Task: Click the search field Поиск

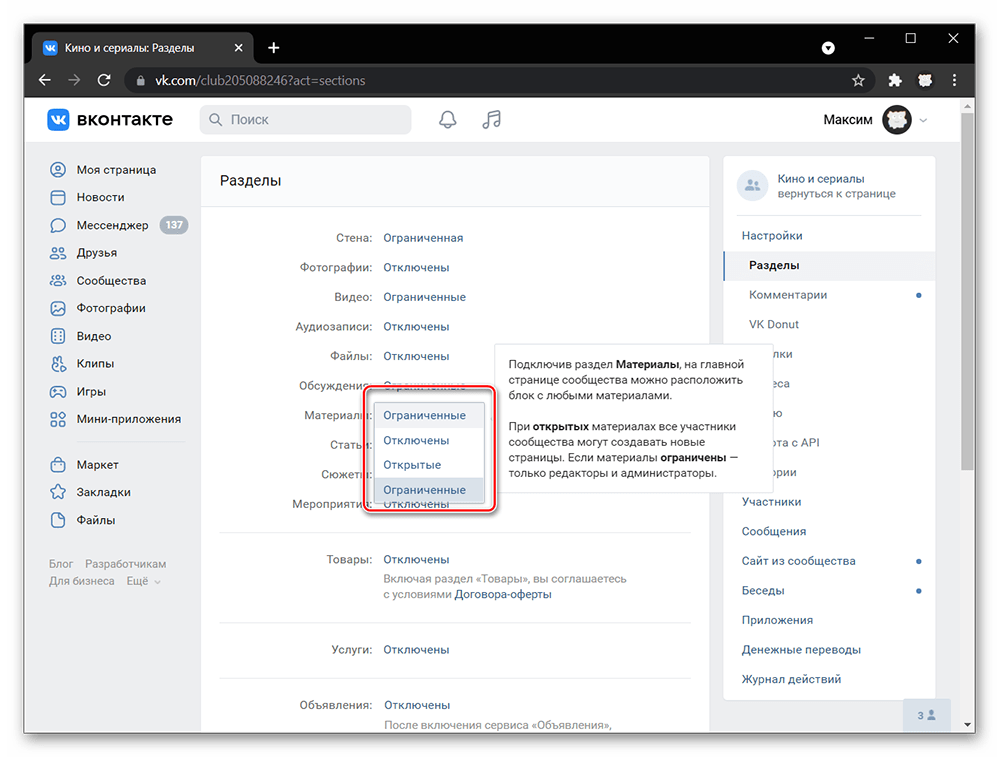Action: (x=305, y=120)
